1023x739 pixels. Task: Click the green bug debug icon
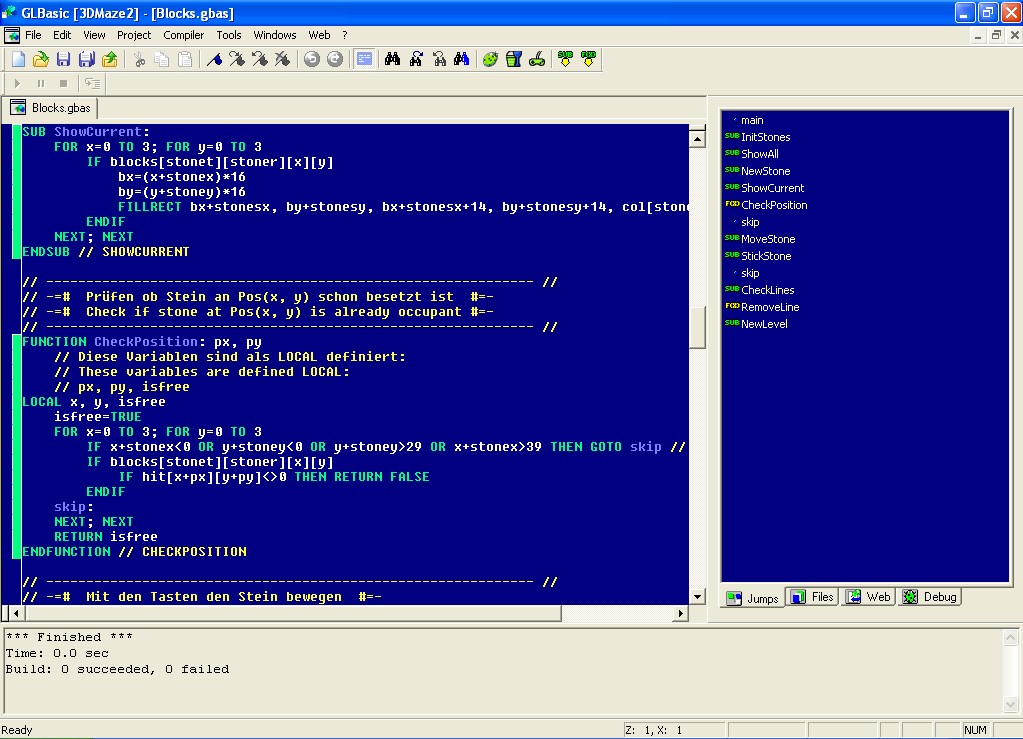tap(491, 59)
